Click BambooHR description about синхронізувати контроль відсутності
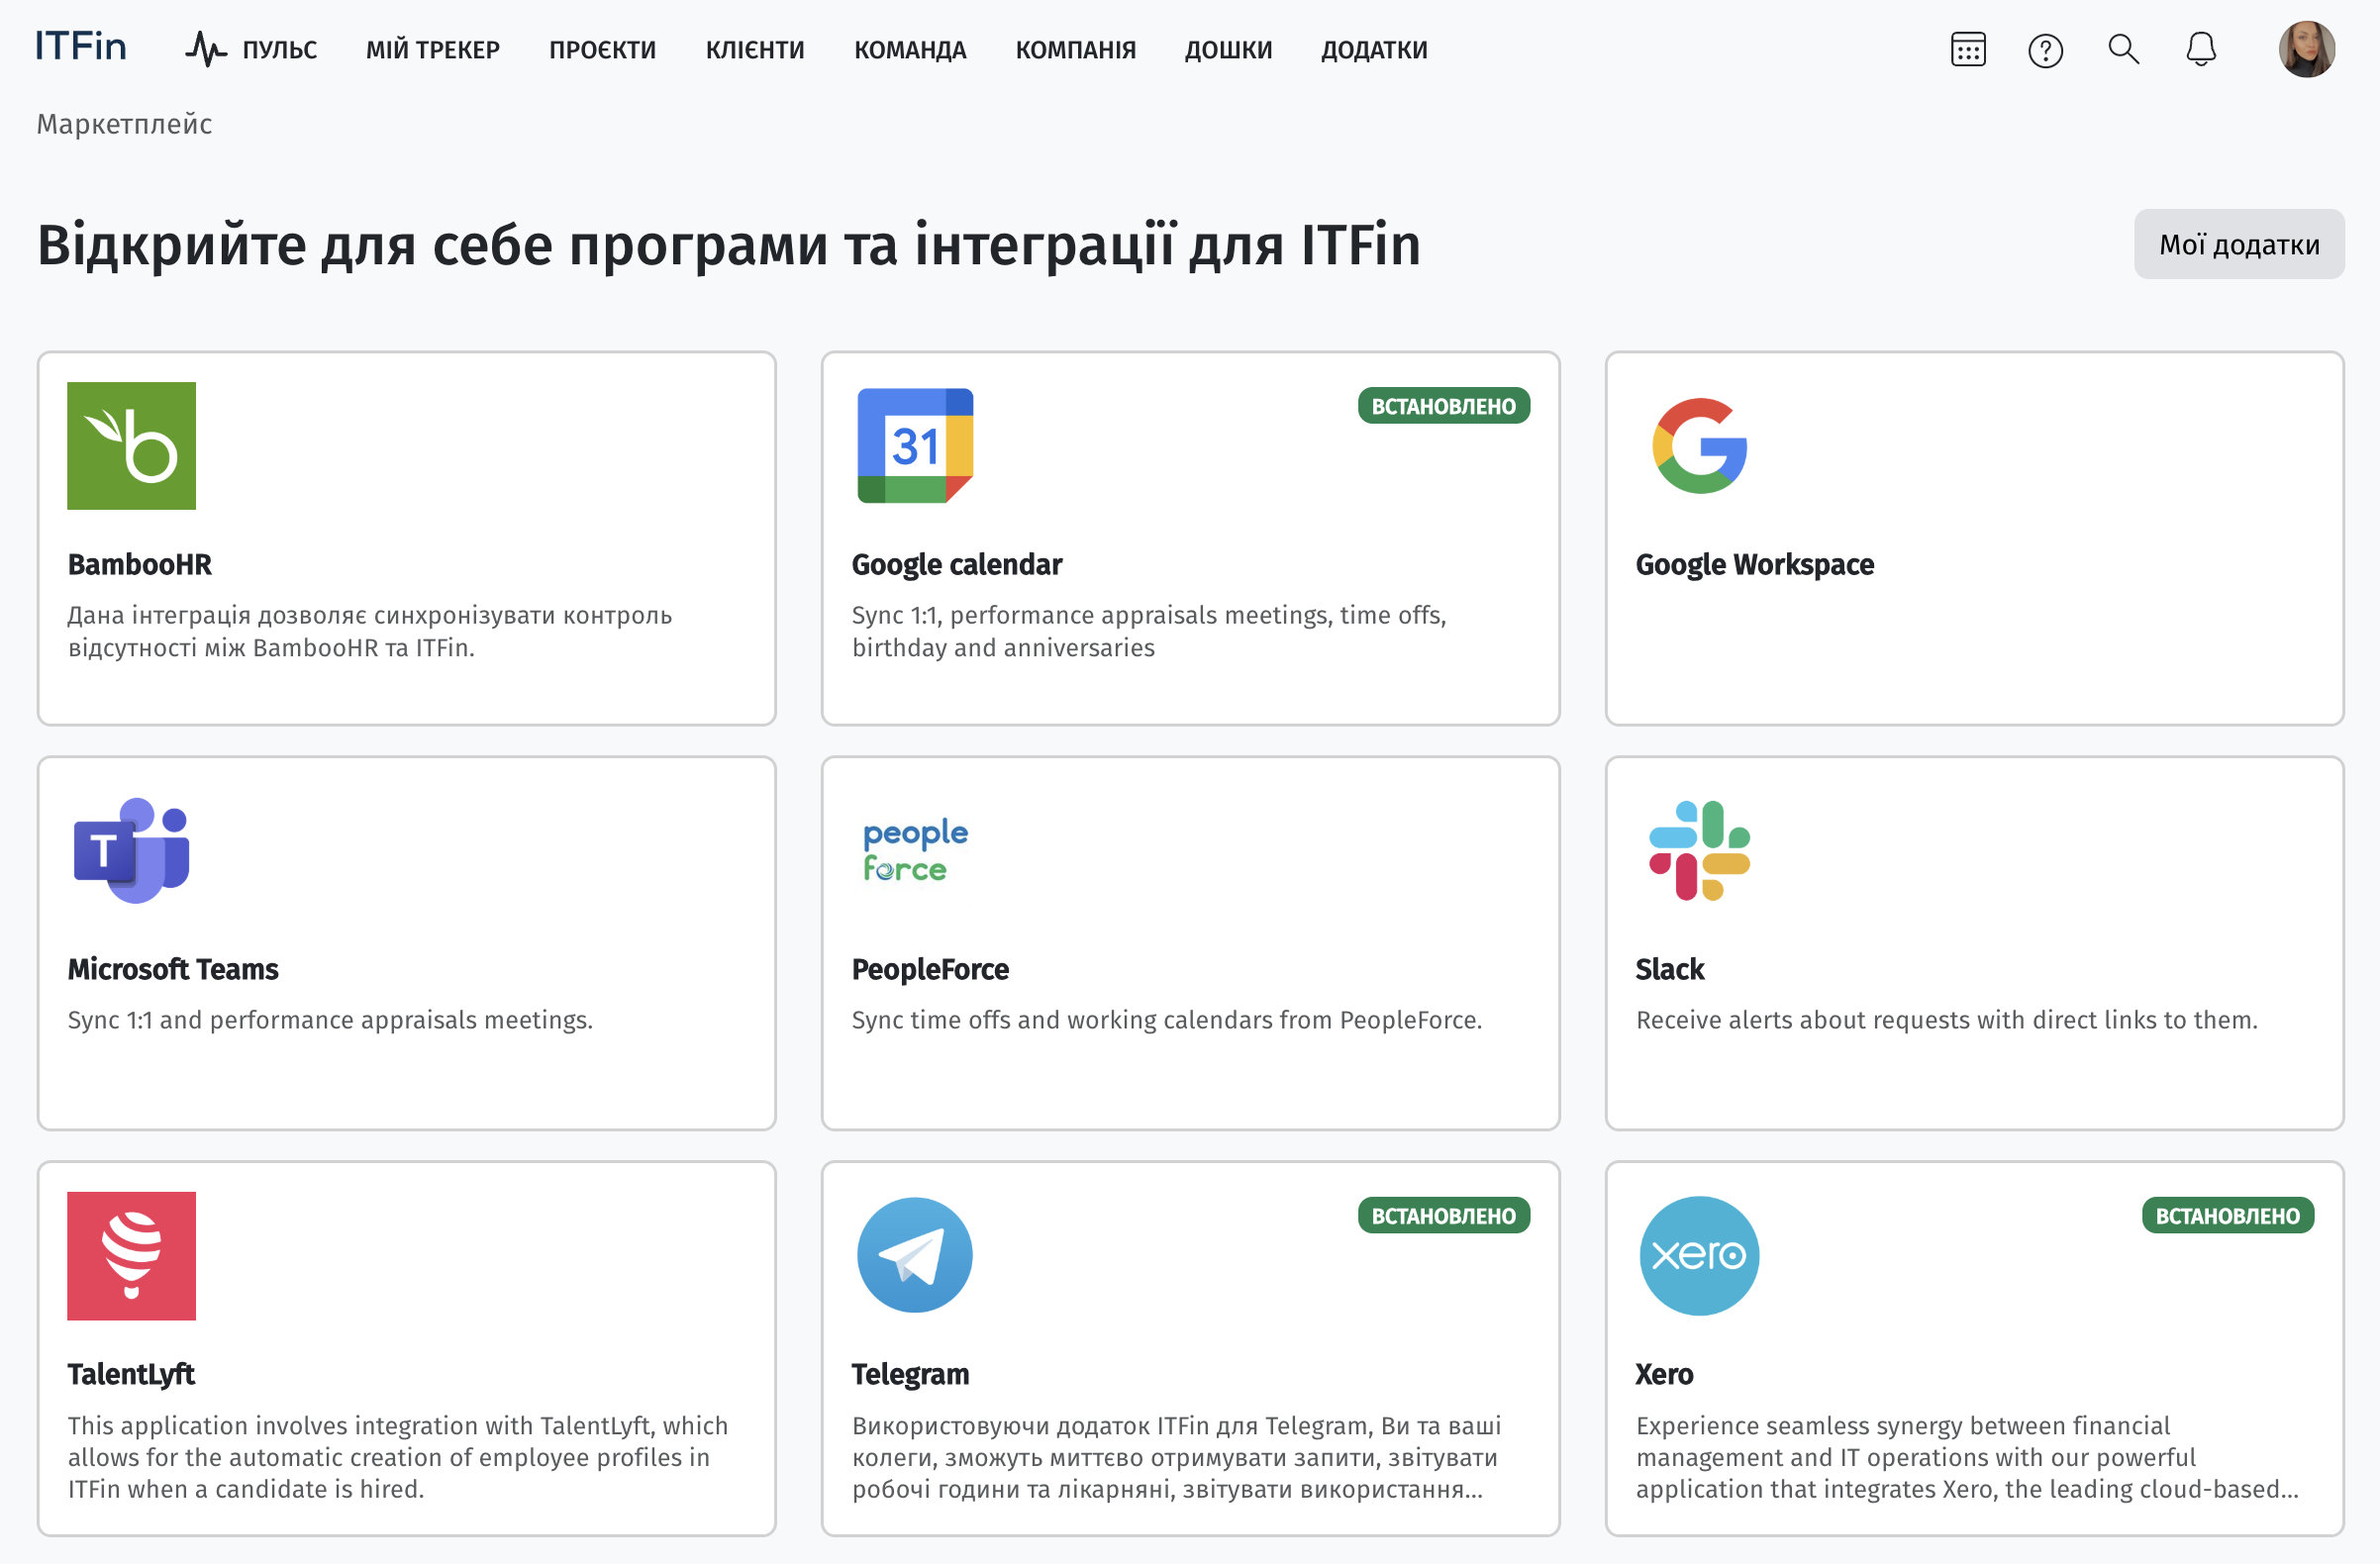 point(370,631)
